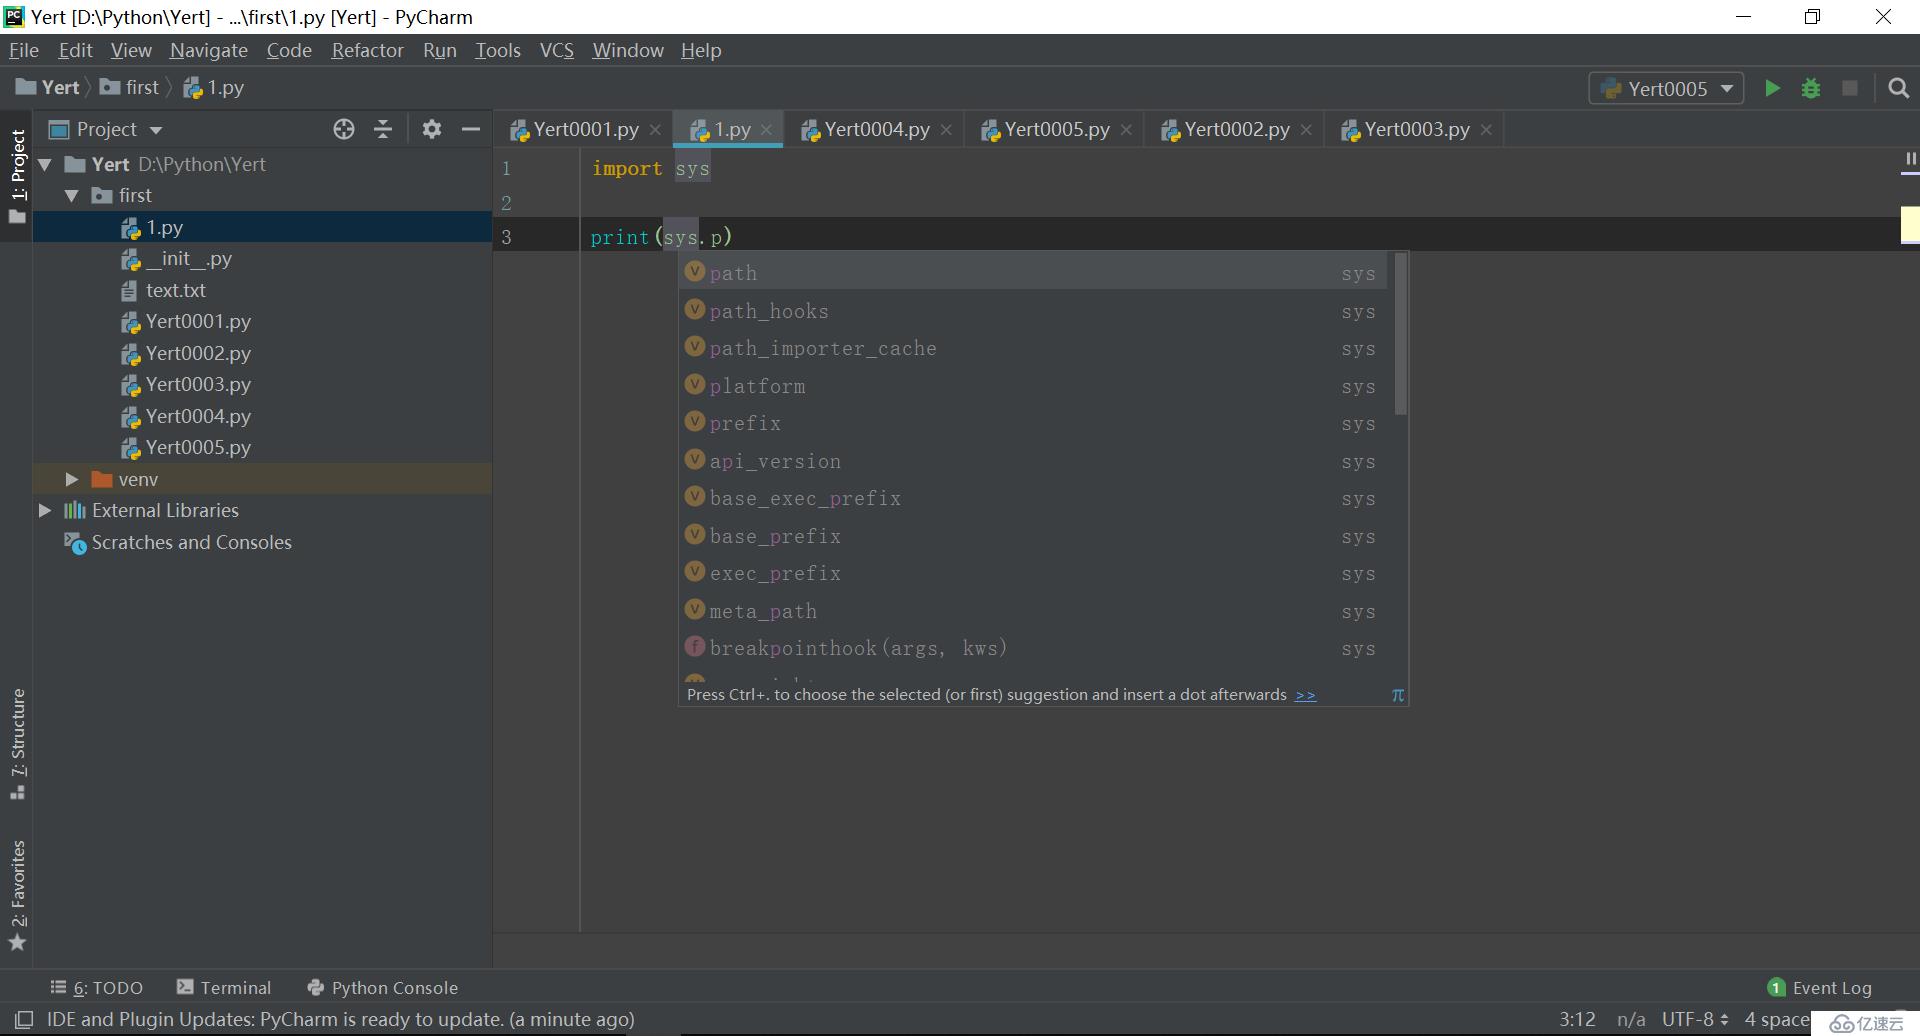Select platform completion suggestion
This screenshot has height=1036, width=1920.
click(1032, 386)
